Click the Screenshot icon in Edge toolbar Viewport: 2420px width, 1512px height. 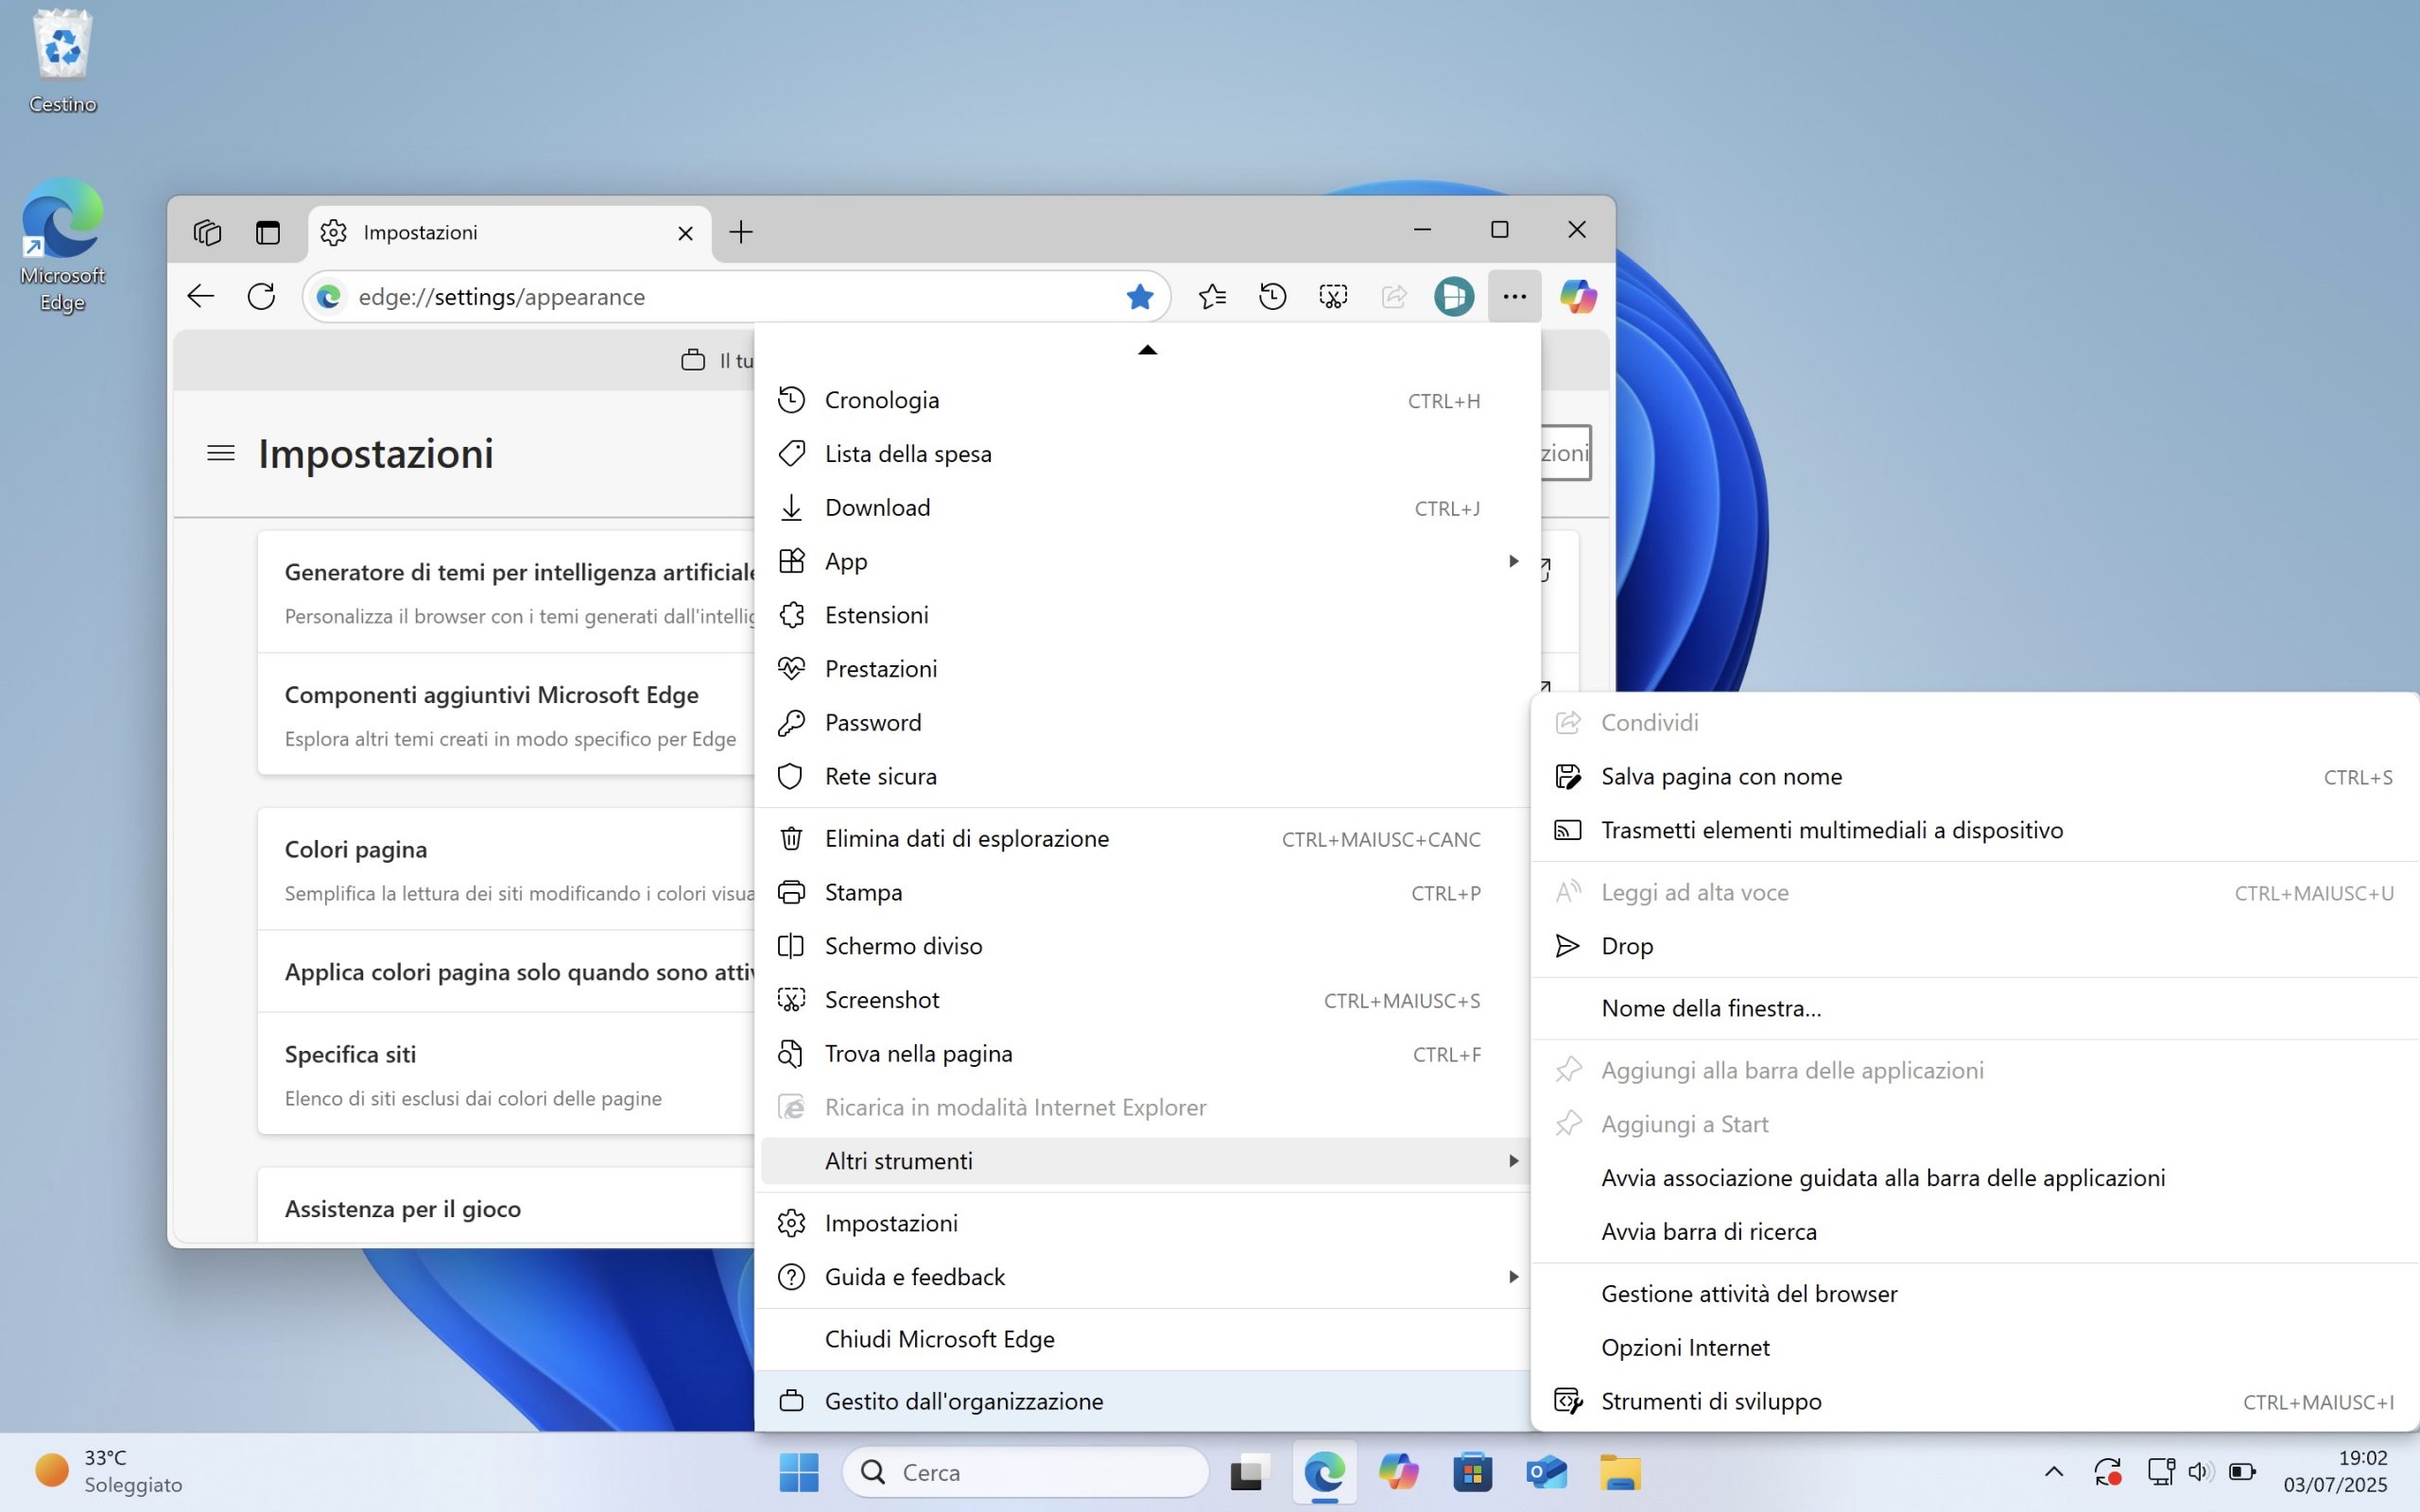(x=1333, y=296)
